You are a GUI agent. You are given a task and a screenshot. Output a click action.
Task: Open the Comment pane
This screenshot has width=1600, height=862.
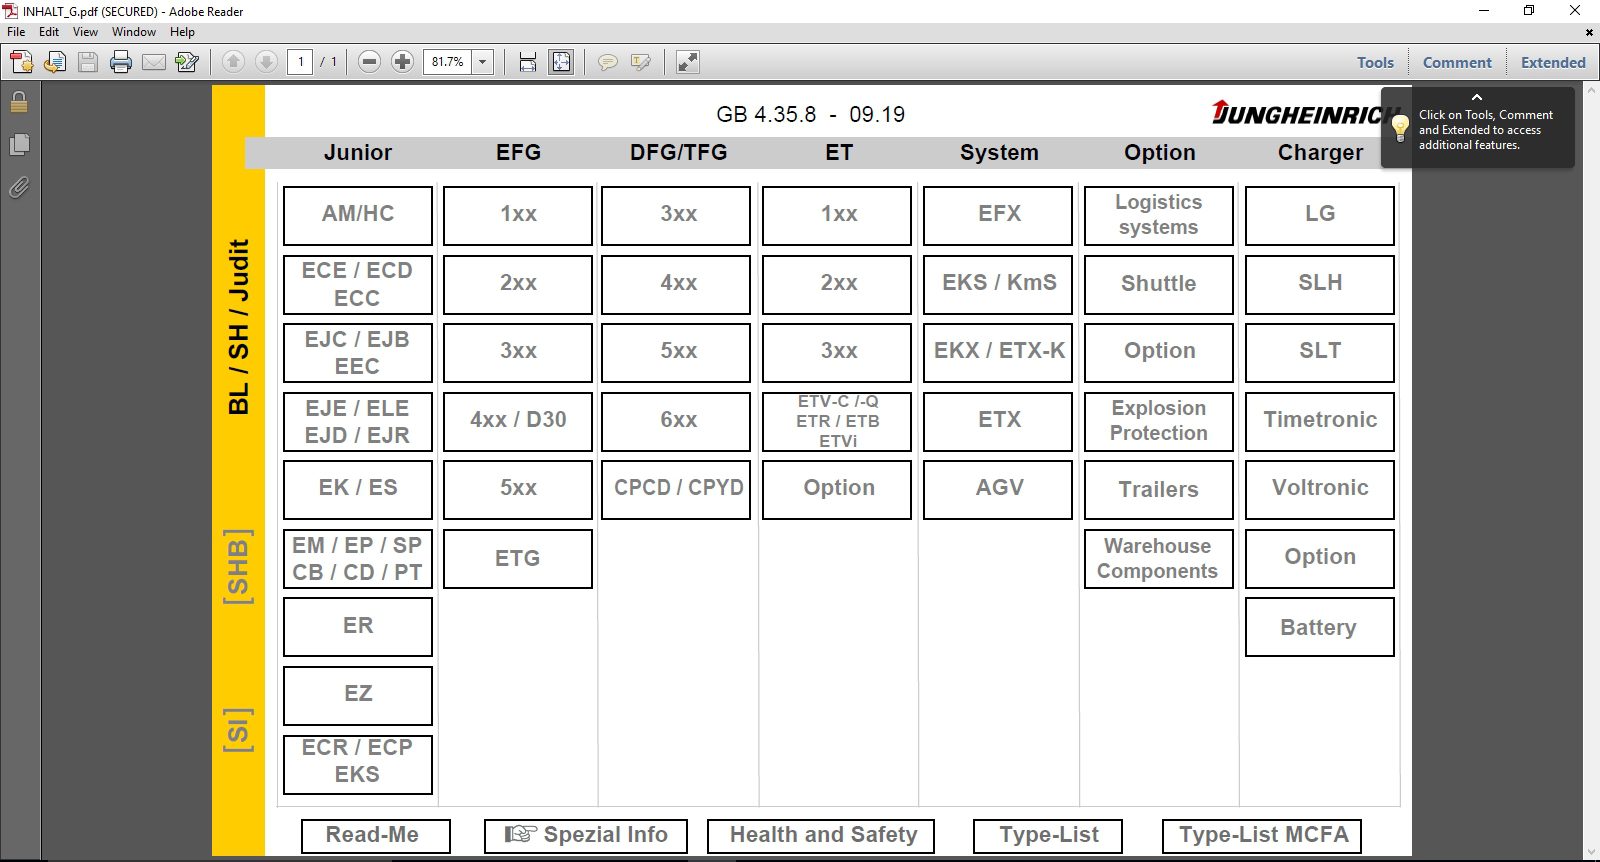point(1457,62)
